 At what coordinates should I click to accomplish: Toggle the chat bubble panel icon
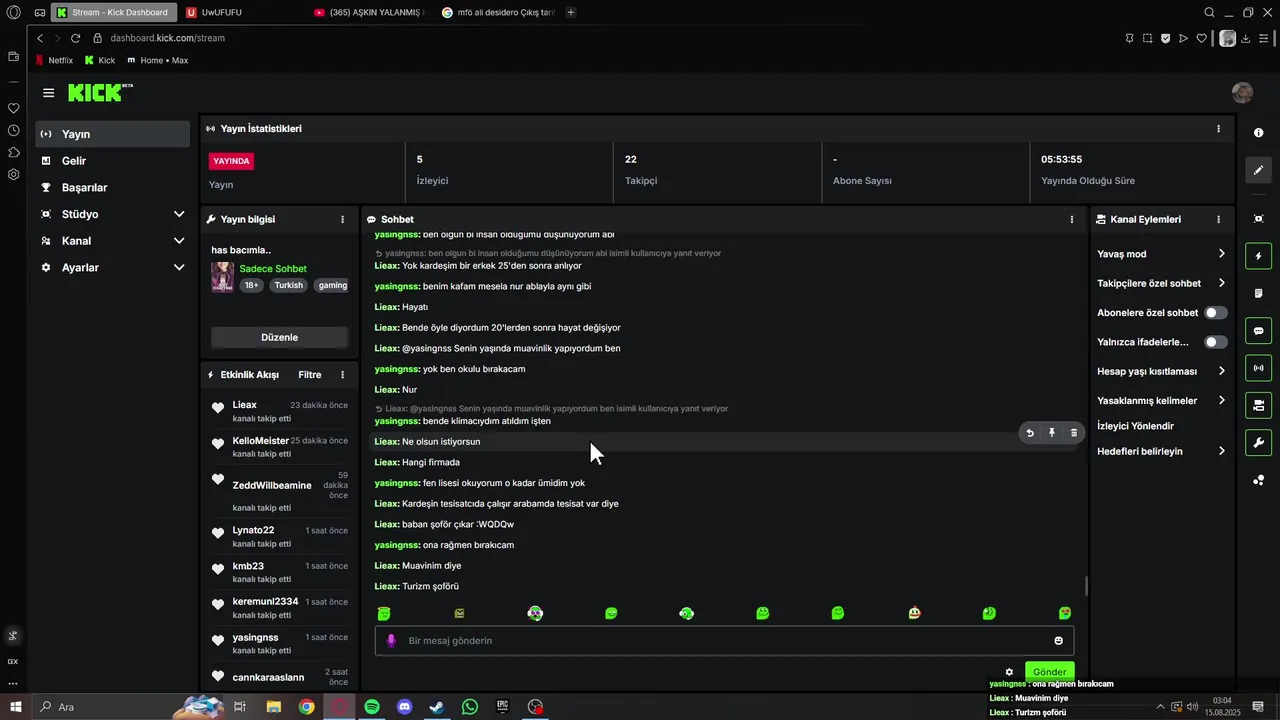pyautogui.click(x=1258, y=331)
